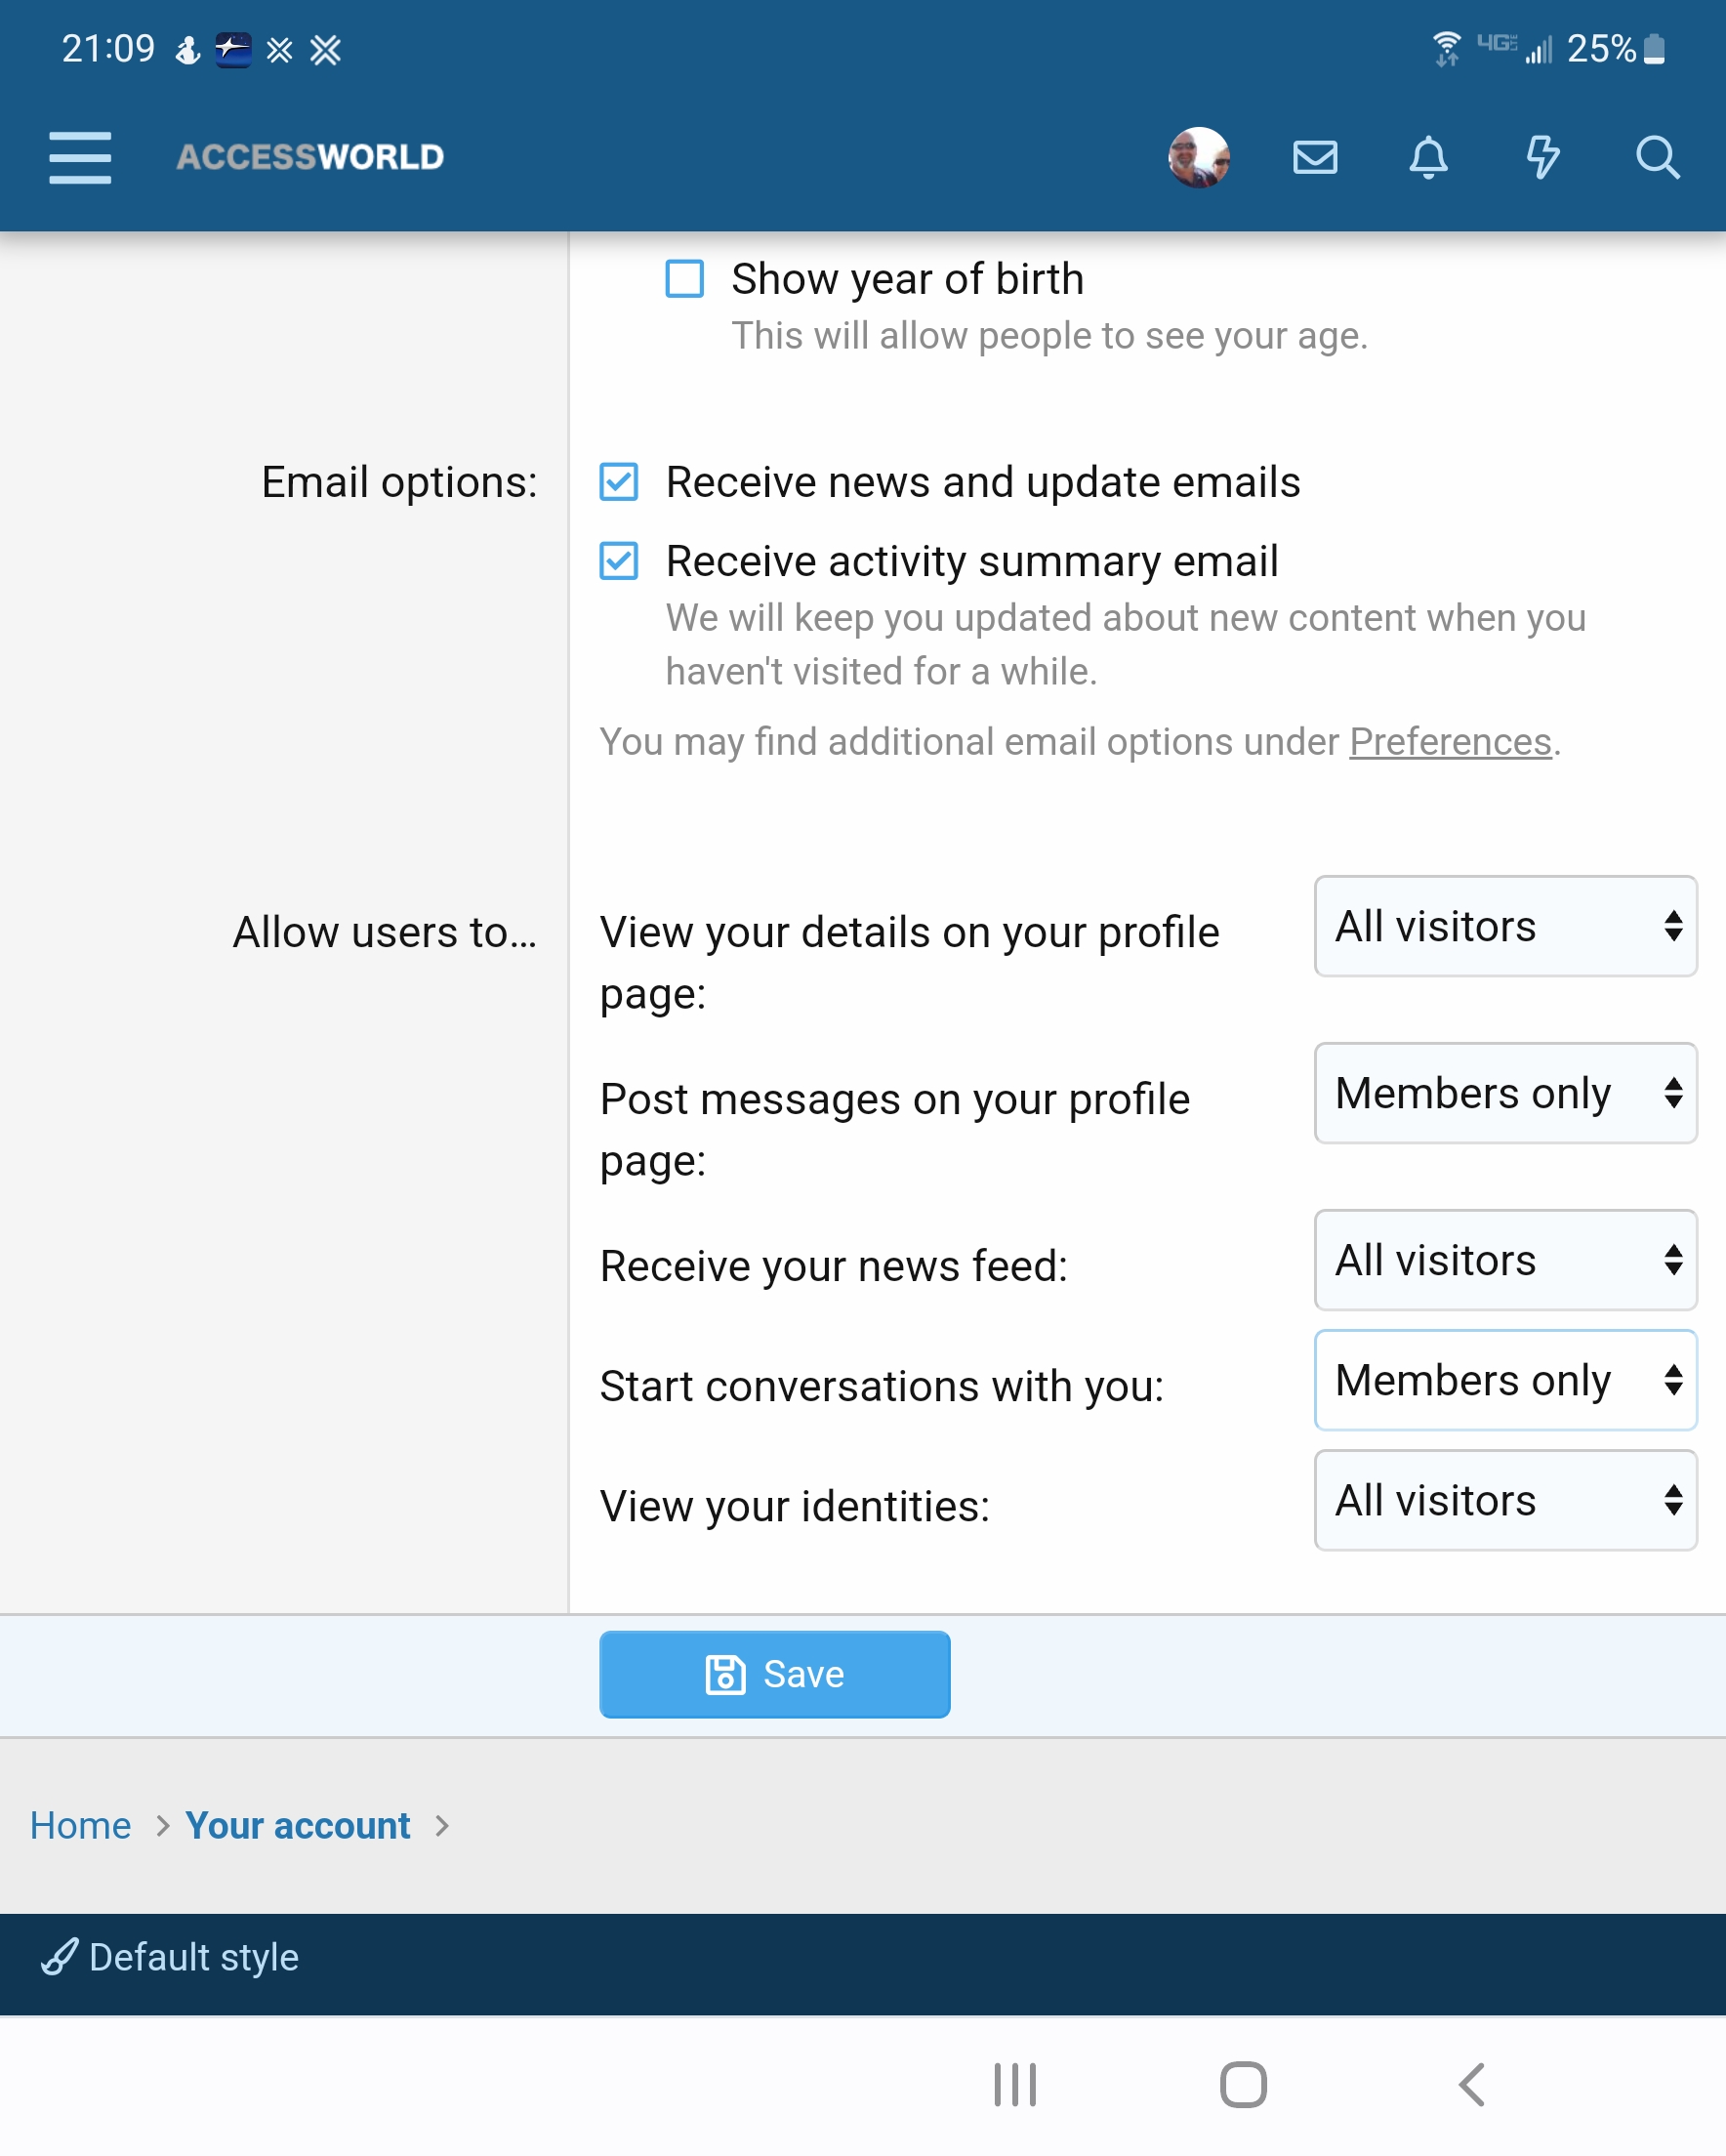1726x2156 pixels.
Task: Enable Show year of birth checkbox
Action: click(x=685, y=279)
